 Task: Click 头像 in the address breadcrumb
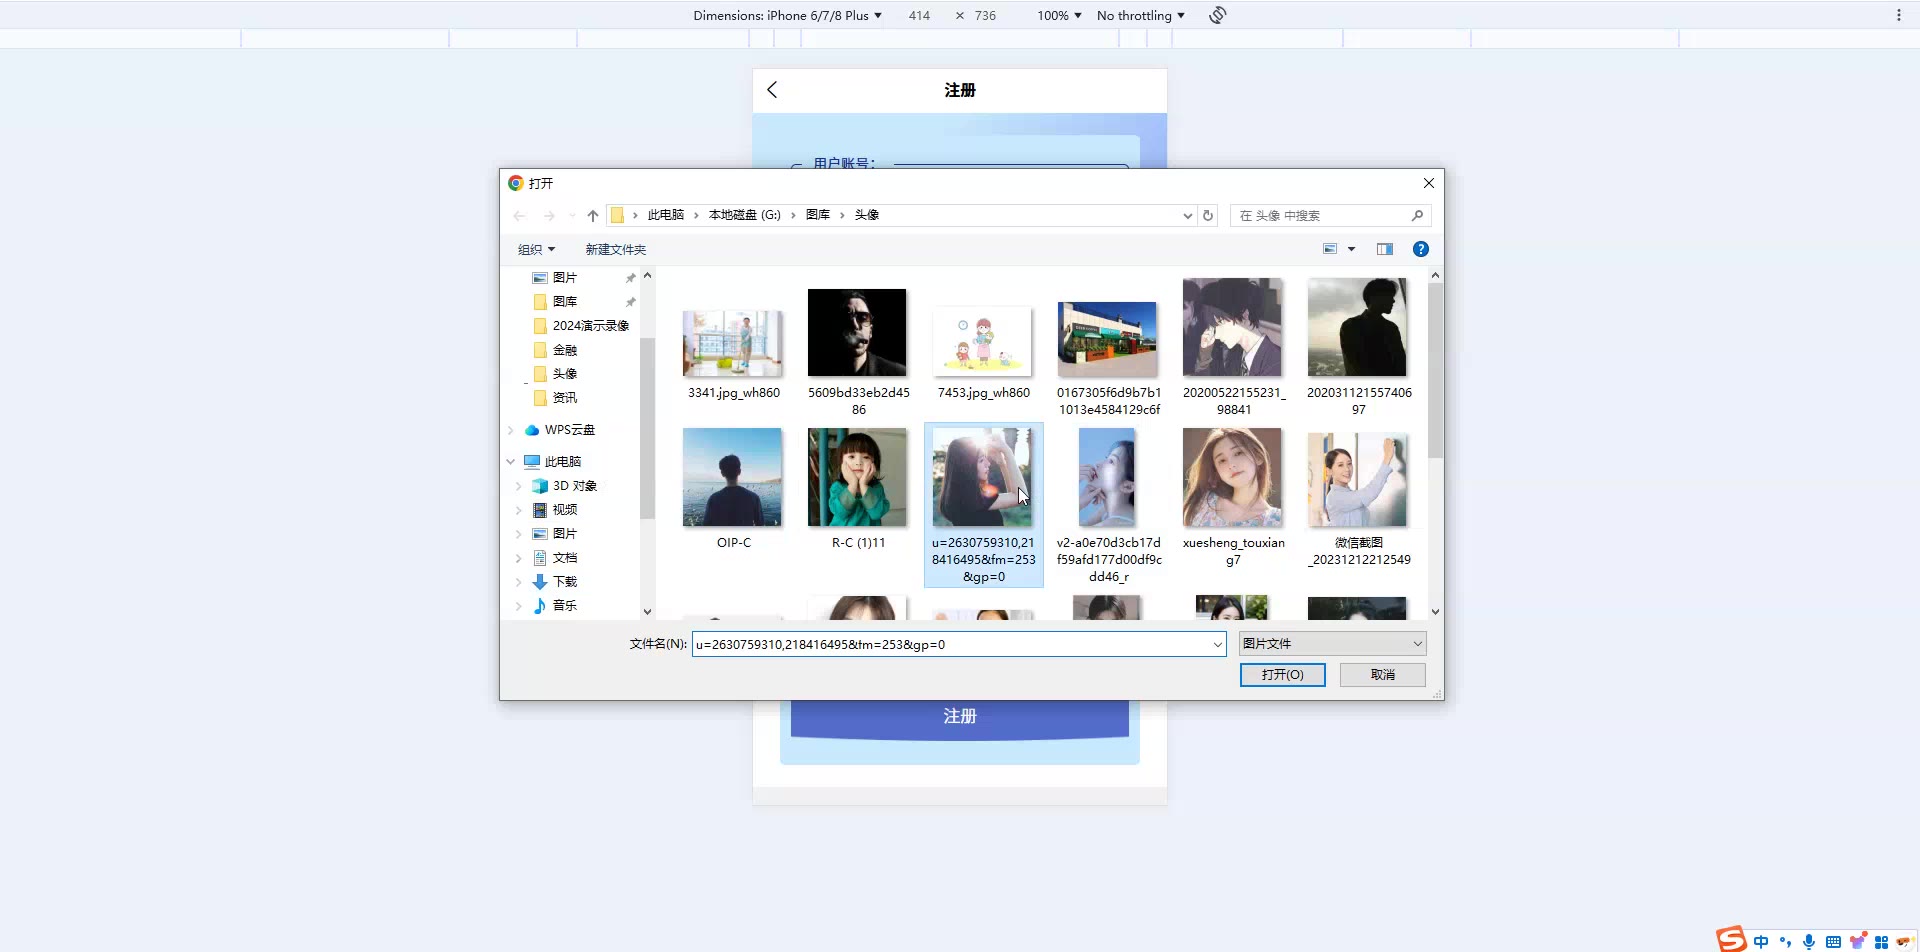(x=866, y=215)
